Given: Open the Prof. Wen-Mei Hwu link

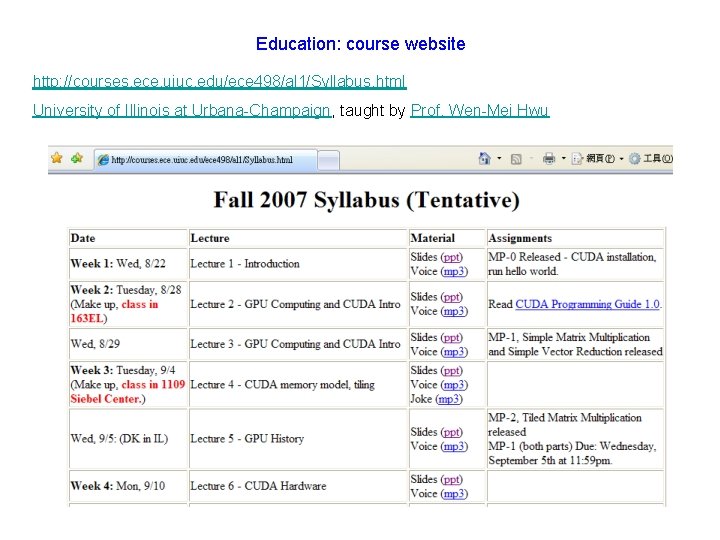Looking at the screenshot, I should coord(479,110).
